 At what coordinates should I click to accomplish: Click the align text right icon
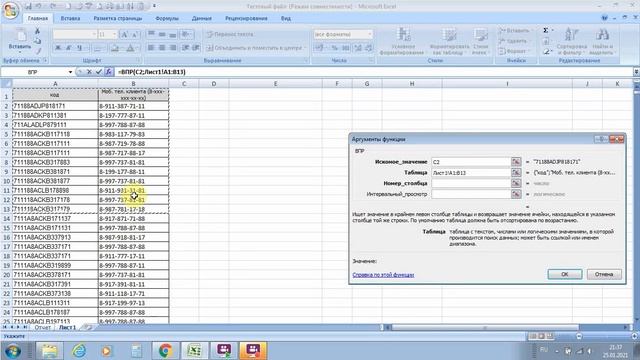pyautogui.click(x=172, y=48)
